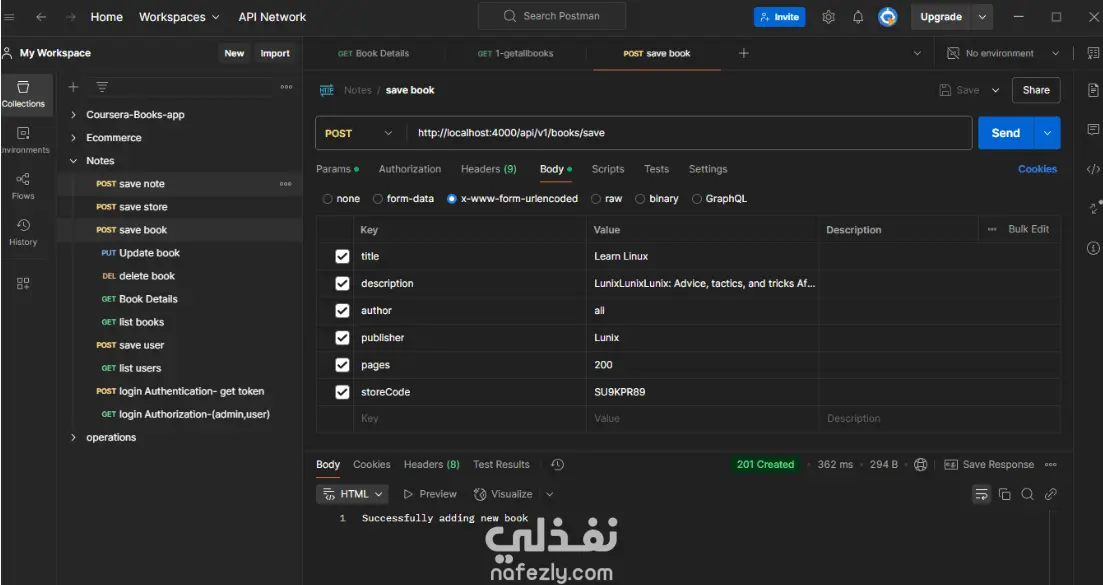Uncheck the title parameter checkbox
This screenshot has width=1103, height=585.
[x=342, y=257]
